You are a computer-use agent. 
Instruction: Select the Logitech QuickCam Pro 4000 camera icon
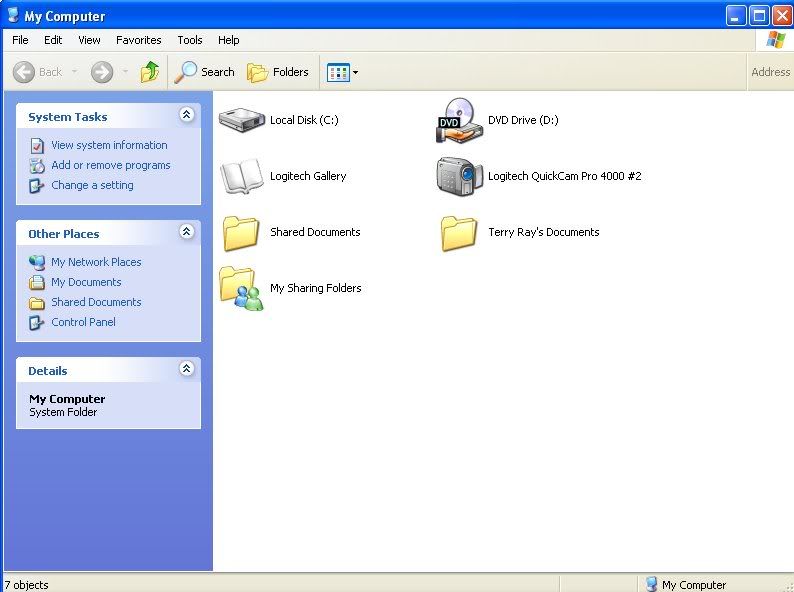point(459,176)
